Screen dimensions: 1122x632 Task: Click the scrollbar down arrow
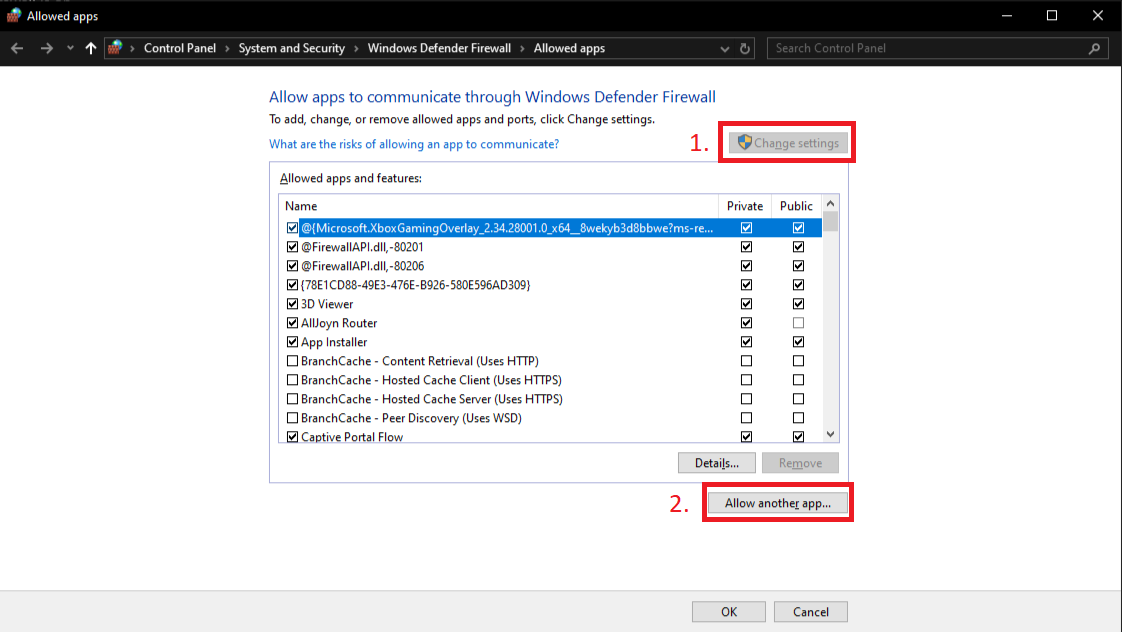(x=831, y=434)
